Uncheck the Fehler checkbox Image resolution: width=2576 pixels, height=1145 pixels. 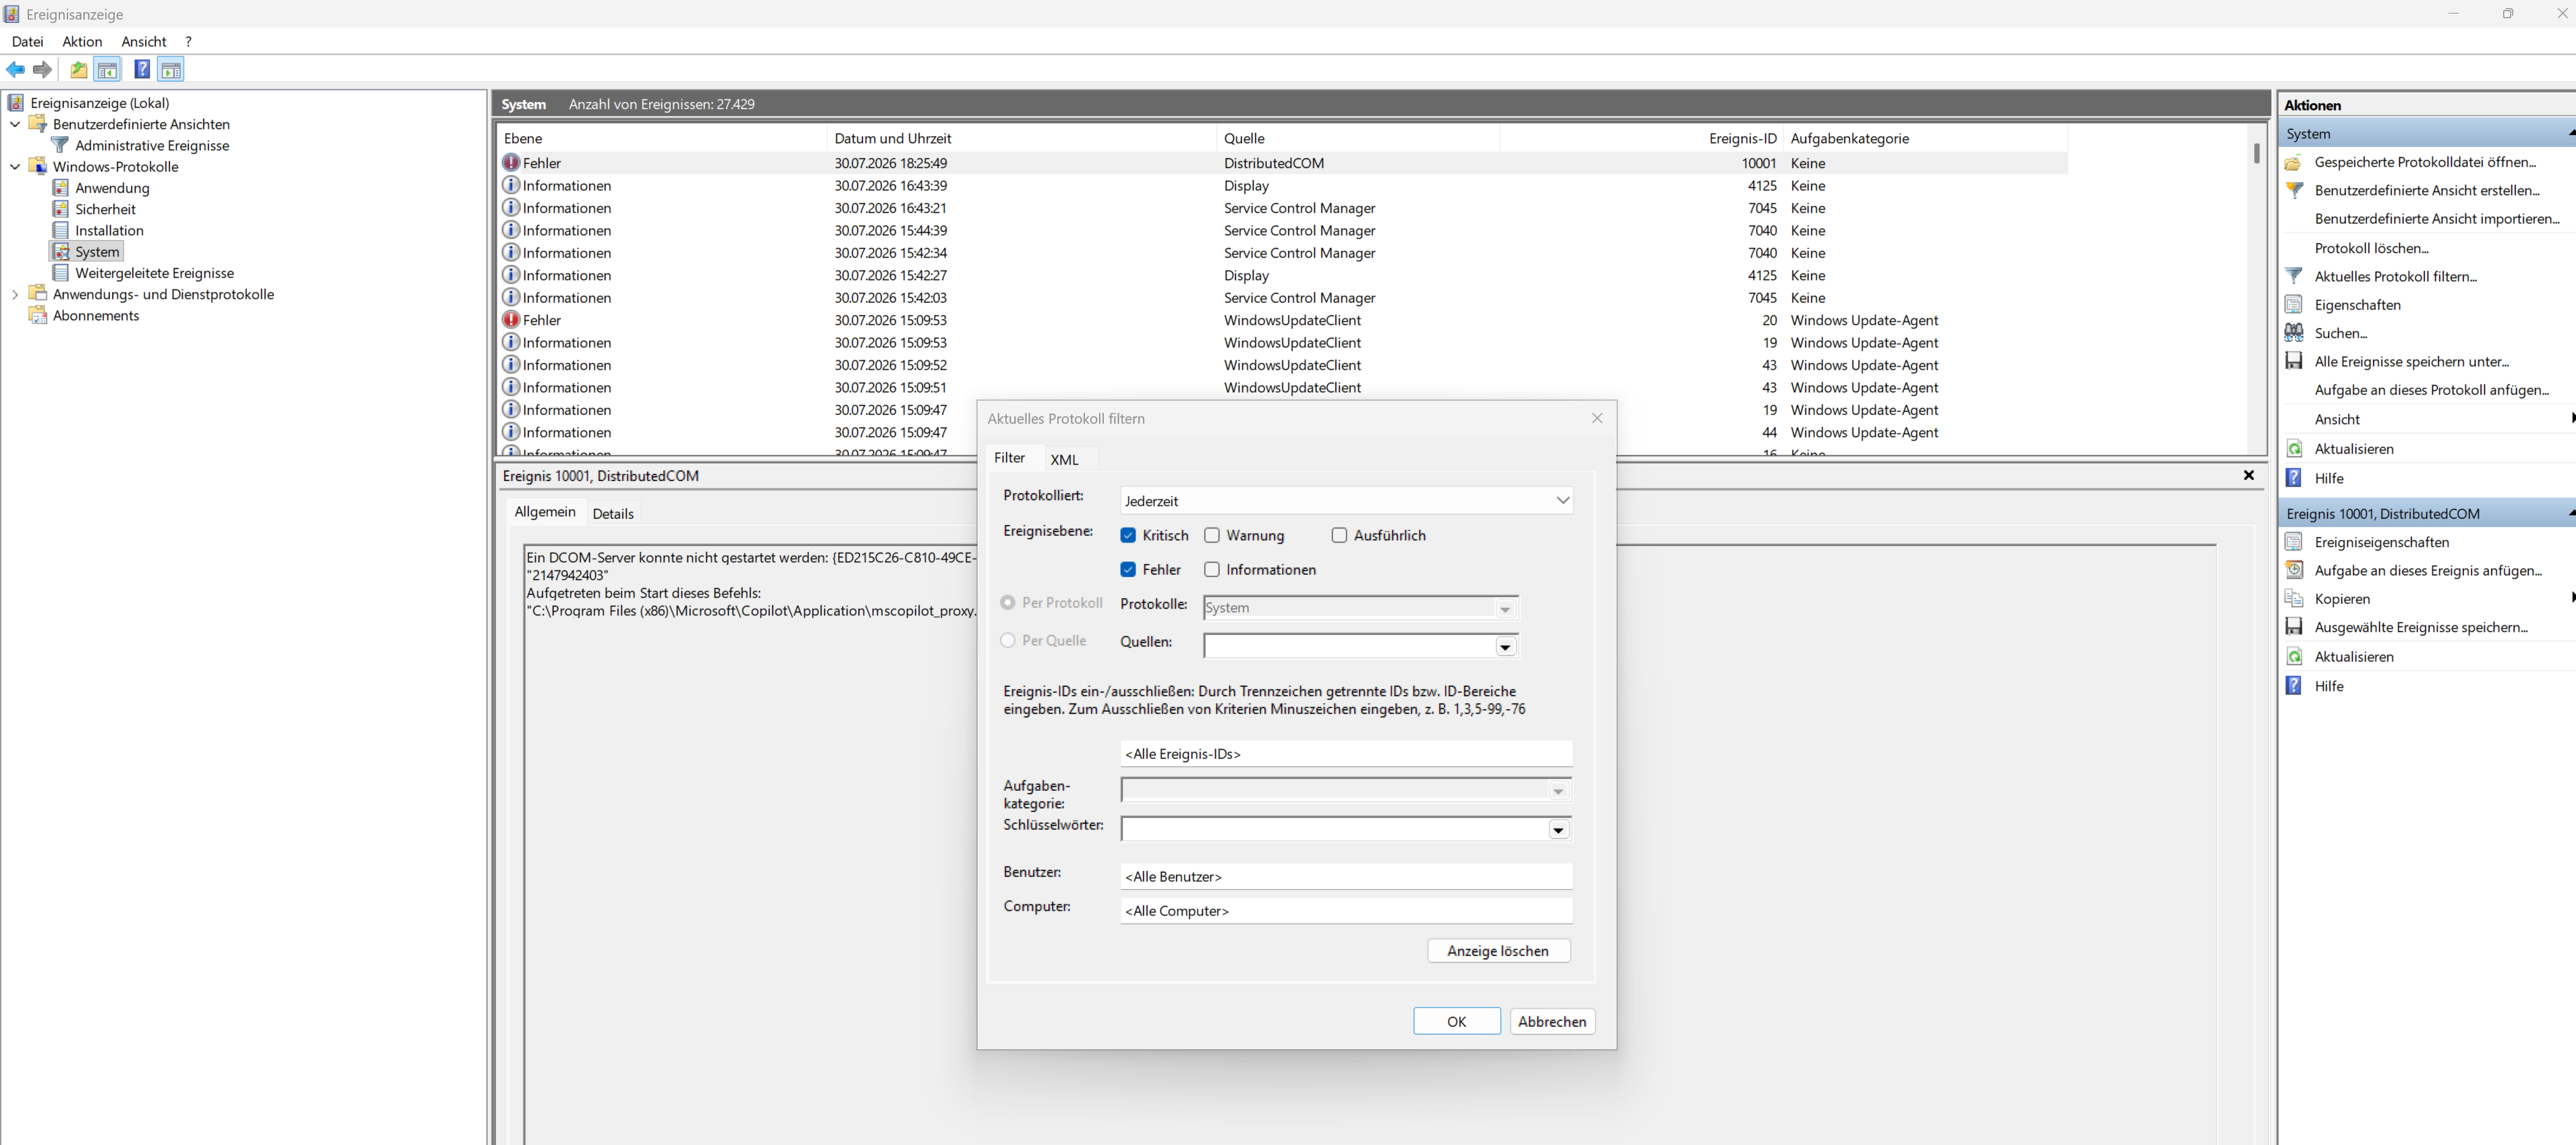1128,569
